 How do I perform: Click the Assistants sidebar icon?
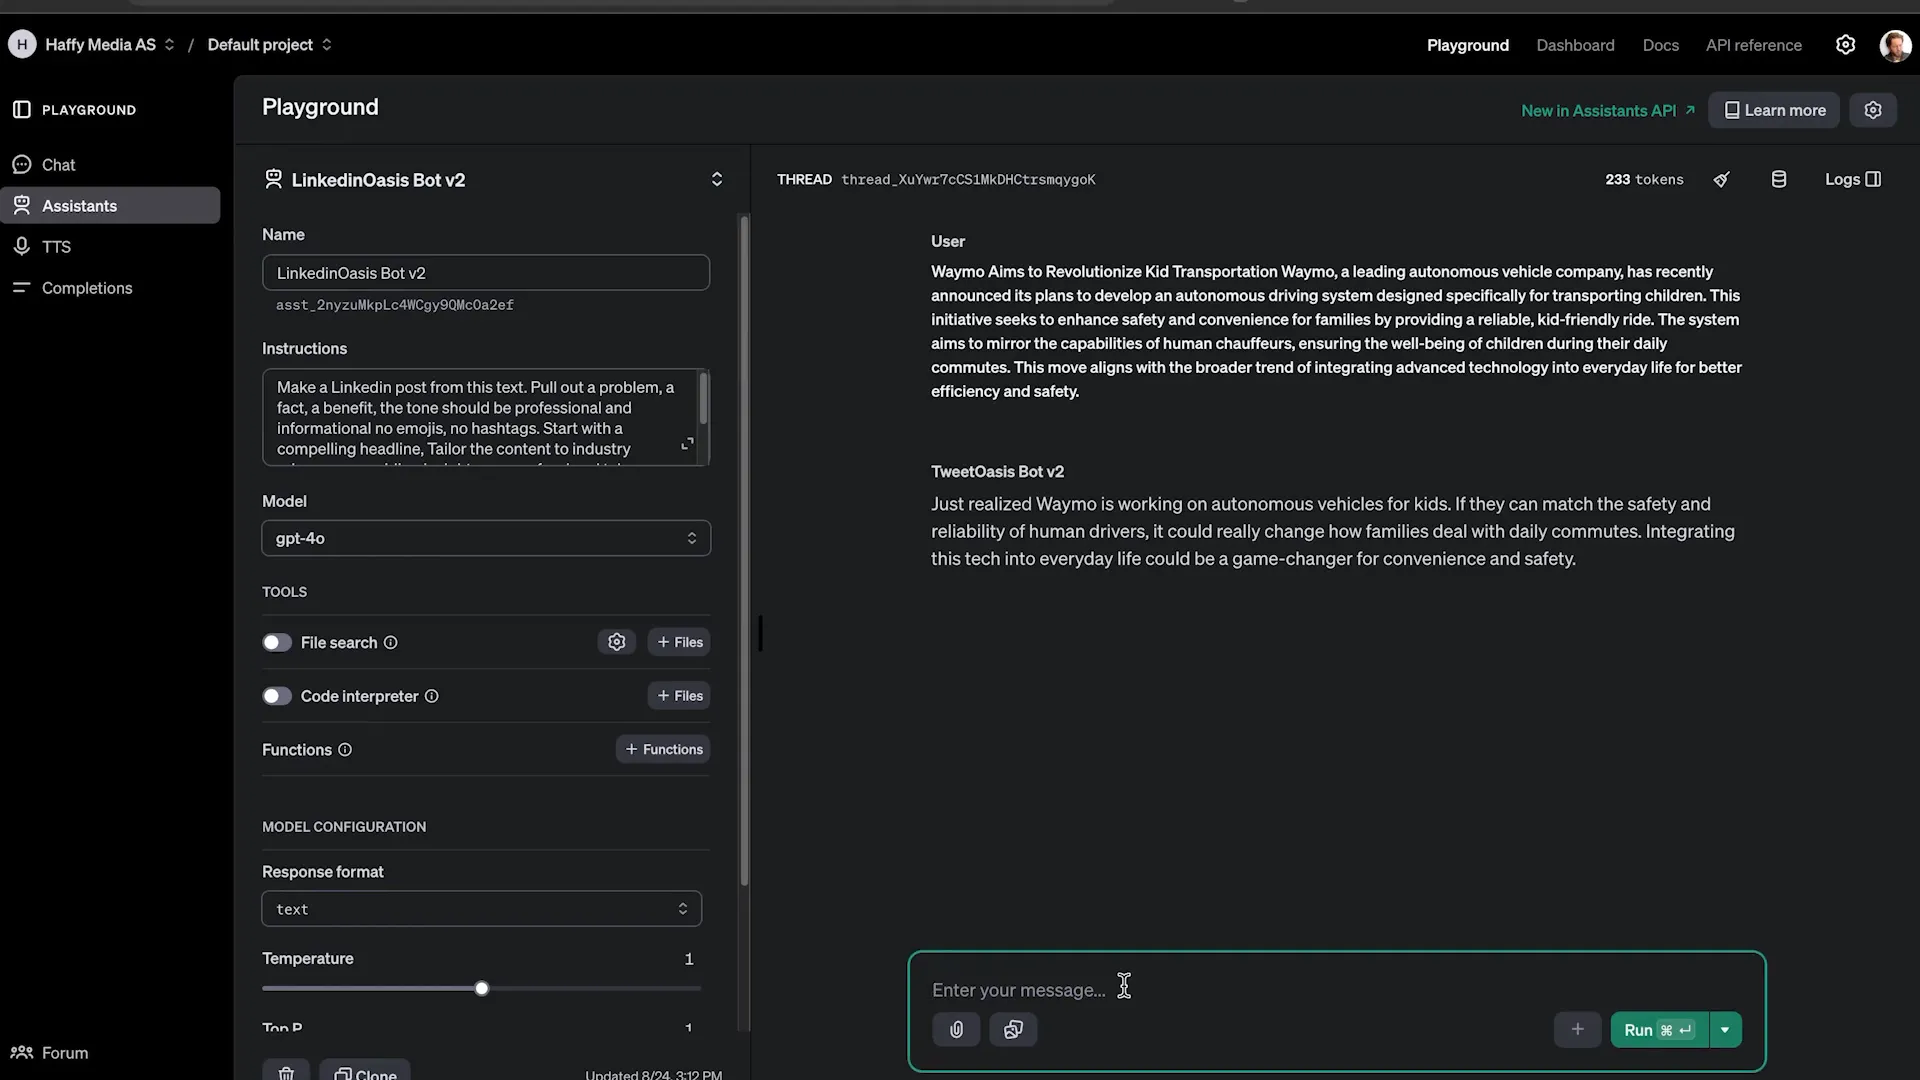coord(22,206)
